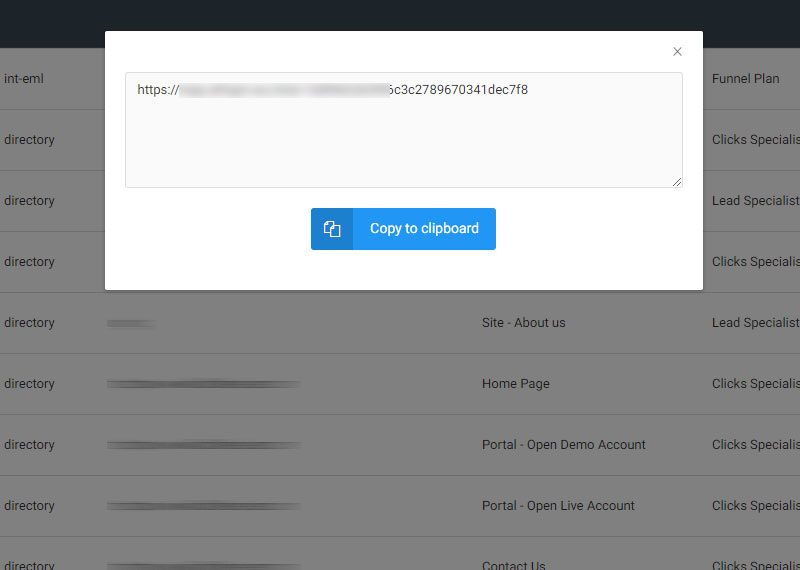Viewport: 800px width, 570px height.
Task: Select the Site - About us entry
Action: coord(523,323)
